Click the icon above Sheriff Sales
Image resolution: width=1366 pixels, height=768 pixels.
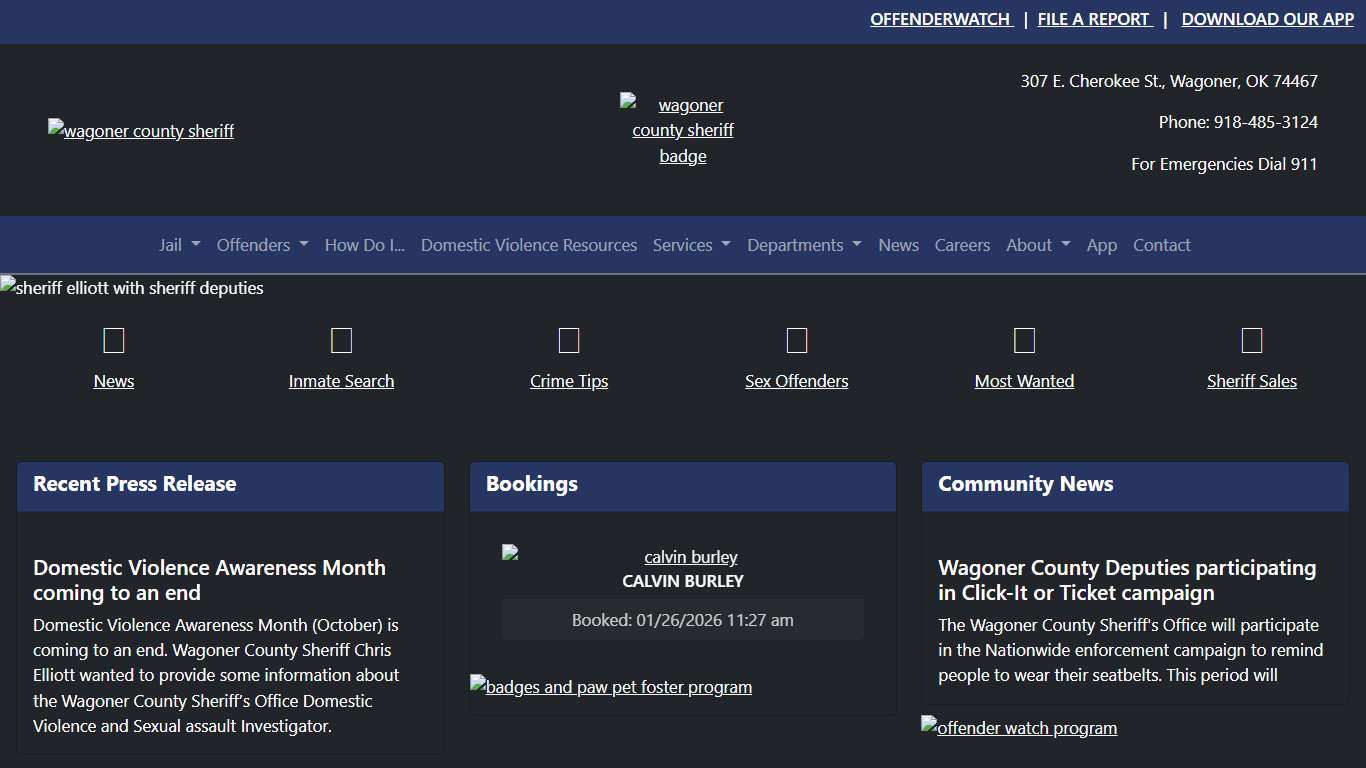tap(1252, 341)
